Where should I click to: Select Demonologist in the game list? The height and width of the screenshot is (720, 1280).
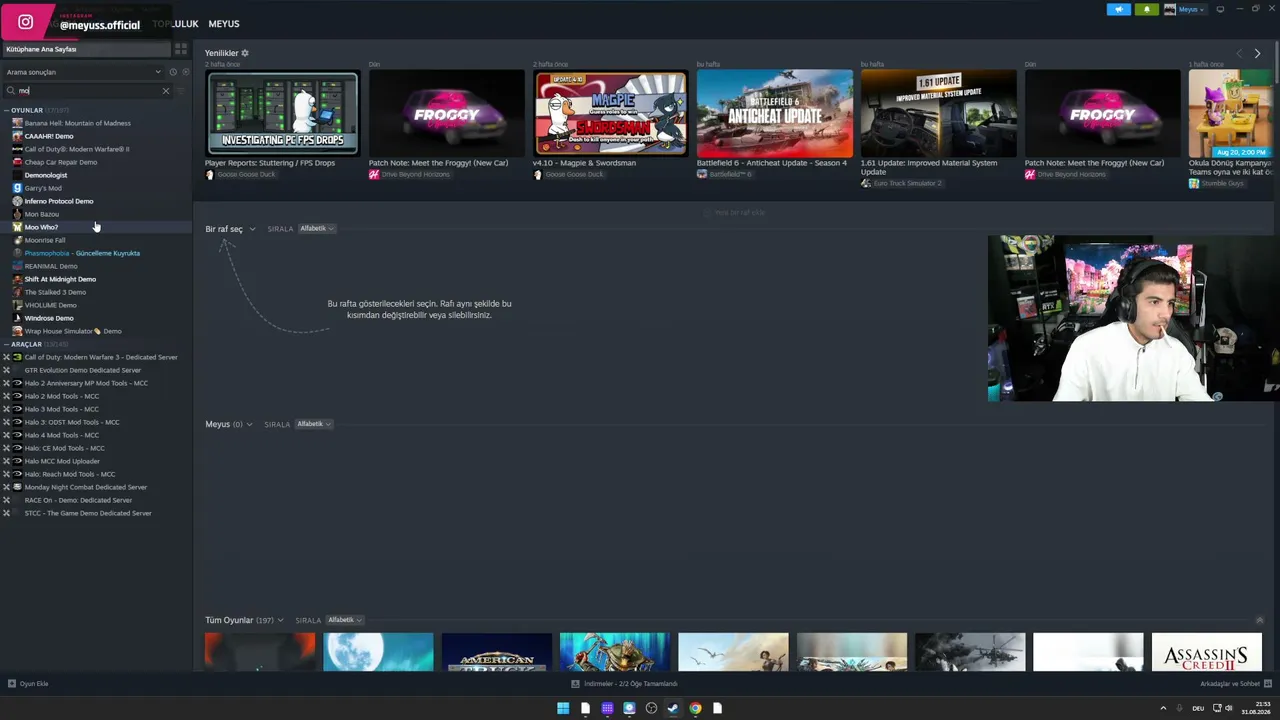(x=46, y=175)
